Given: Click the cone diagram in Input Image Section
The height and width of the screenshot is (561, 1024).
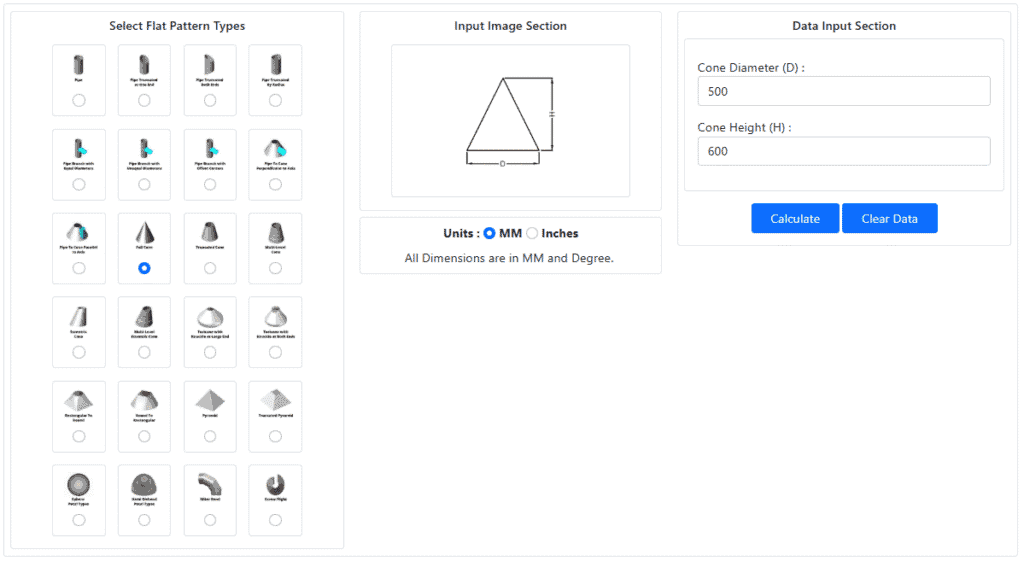Looking at the screenshot, I should tap(510, 121).
